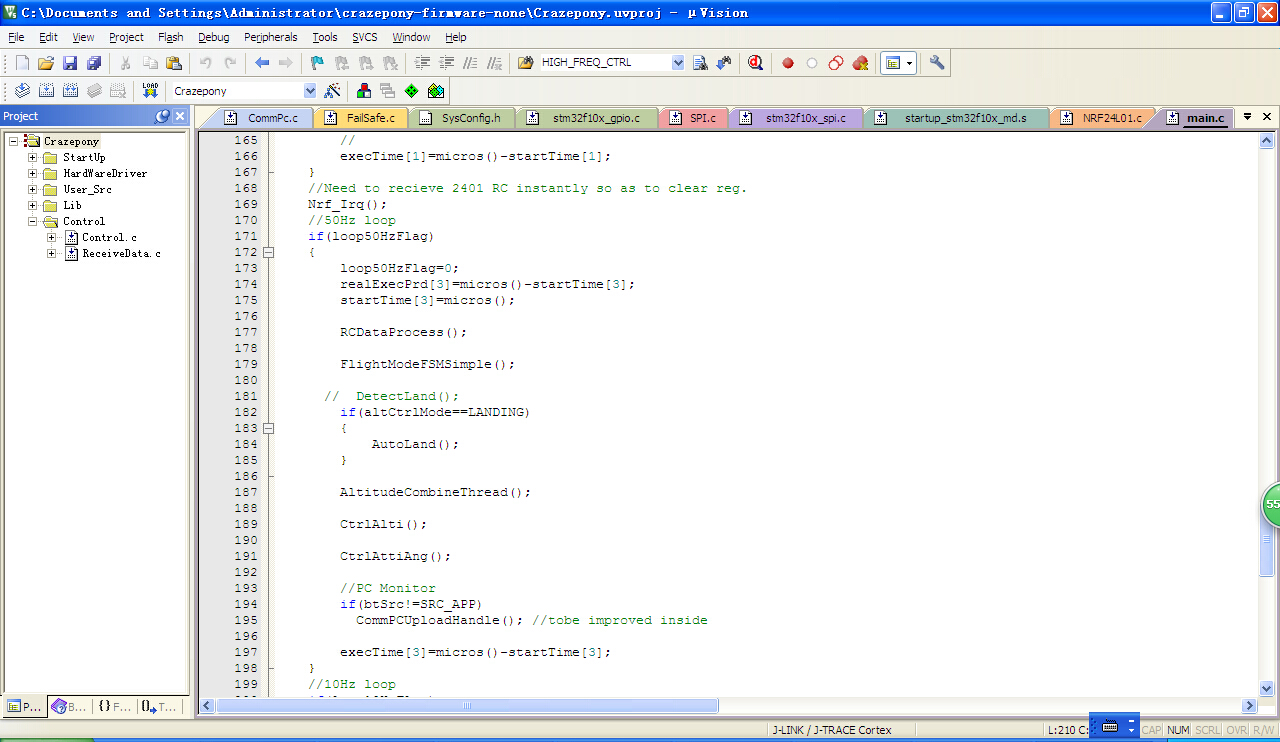This screenshot has width=1280, height=742.
Task: Select ReceiveData.c in the project tree
Action: pyautogui.click(x=121, y=253)
